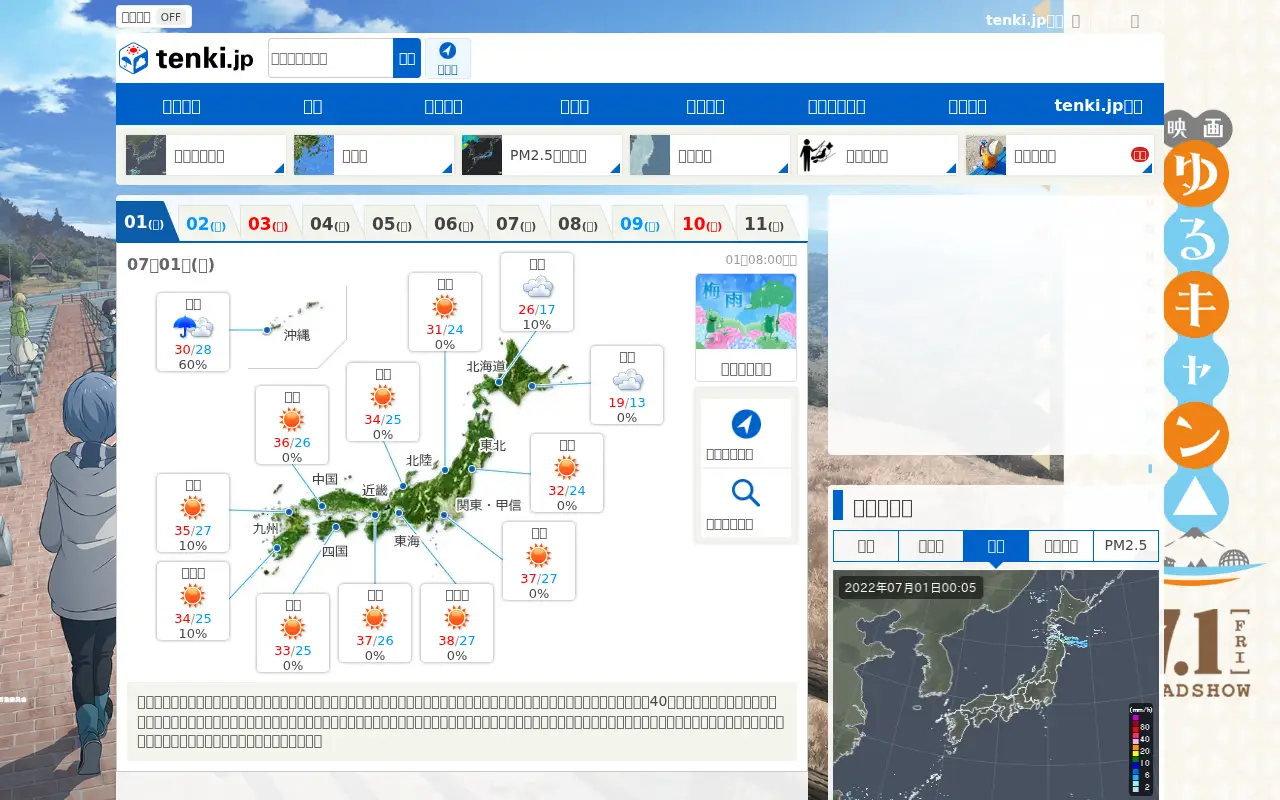This screenshot has height=800, width=1280.
Task: Select the 09 date tab
Action: [640, 224]
